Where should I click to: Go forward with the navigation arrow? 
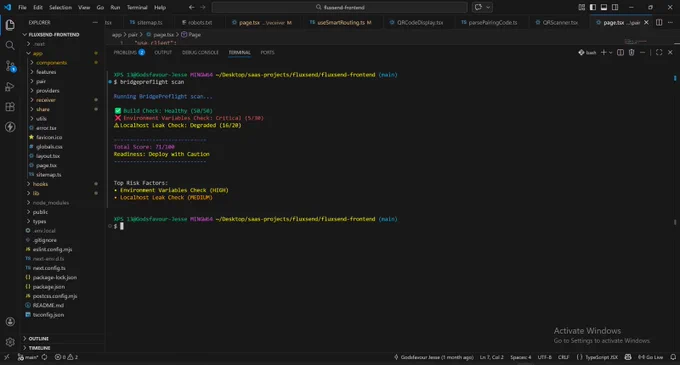click(x=203, y=7)
